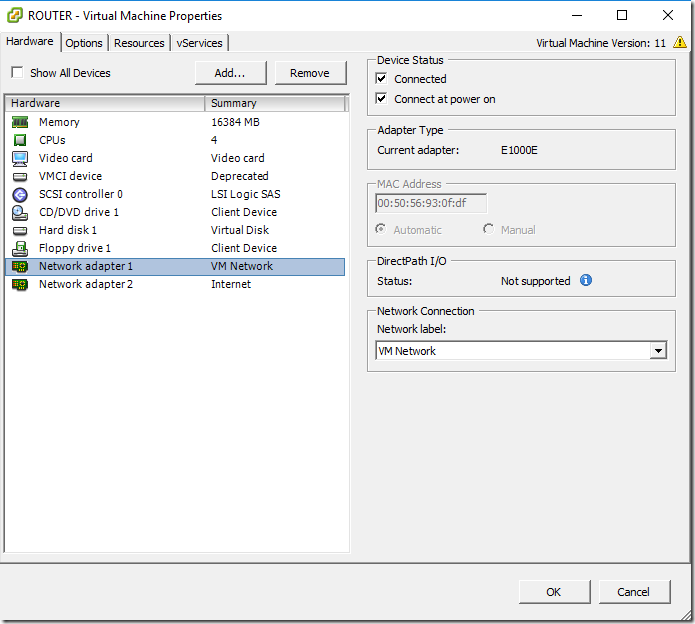Image resolution: width=695 pixels, height=624 pixels.
Task: Click the SCSI controller 0 icon
Action: click(x=20, y=195)
